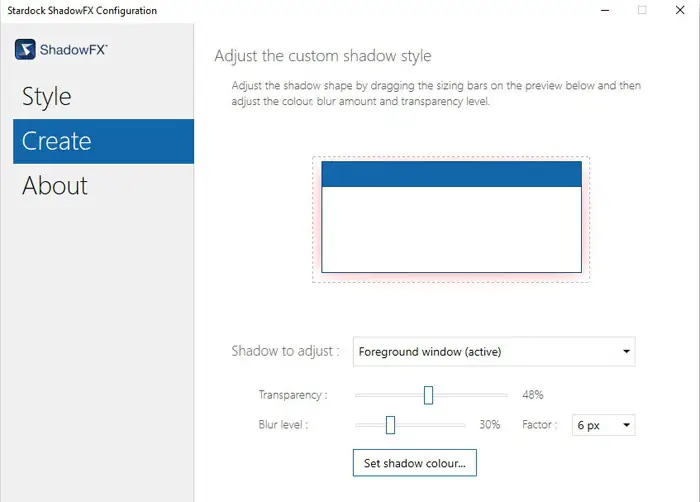Click the Shadow to adjust dropdown arrow
The width and height of the screenshot is (700, 502).
[x=626, y=351]
